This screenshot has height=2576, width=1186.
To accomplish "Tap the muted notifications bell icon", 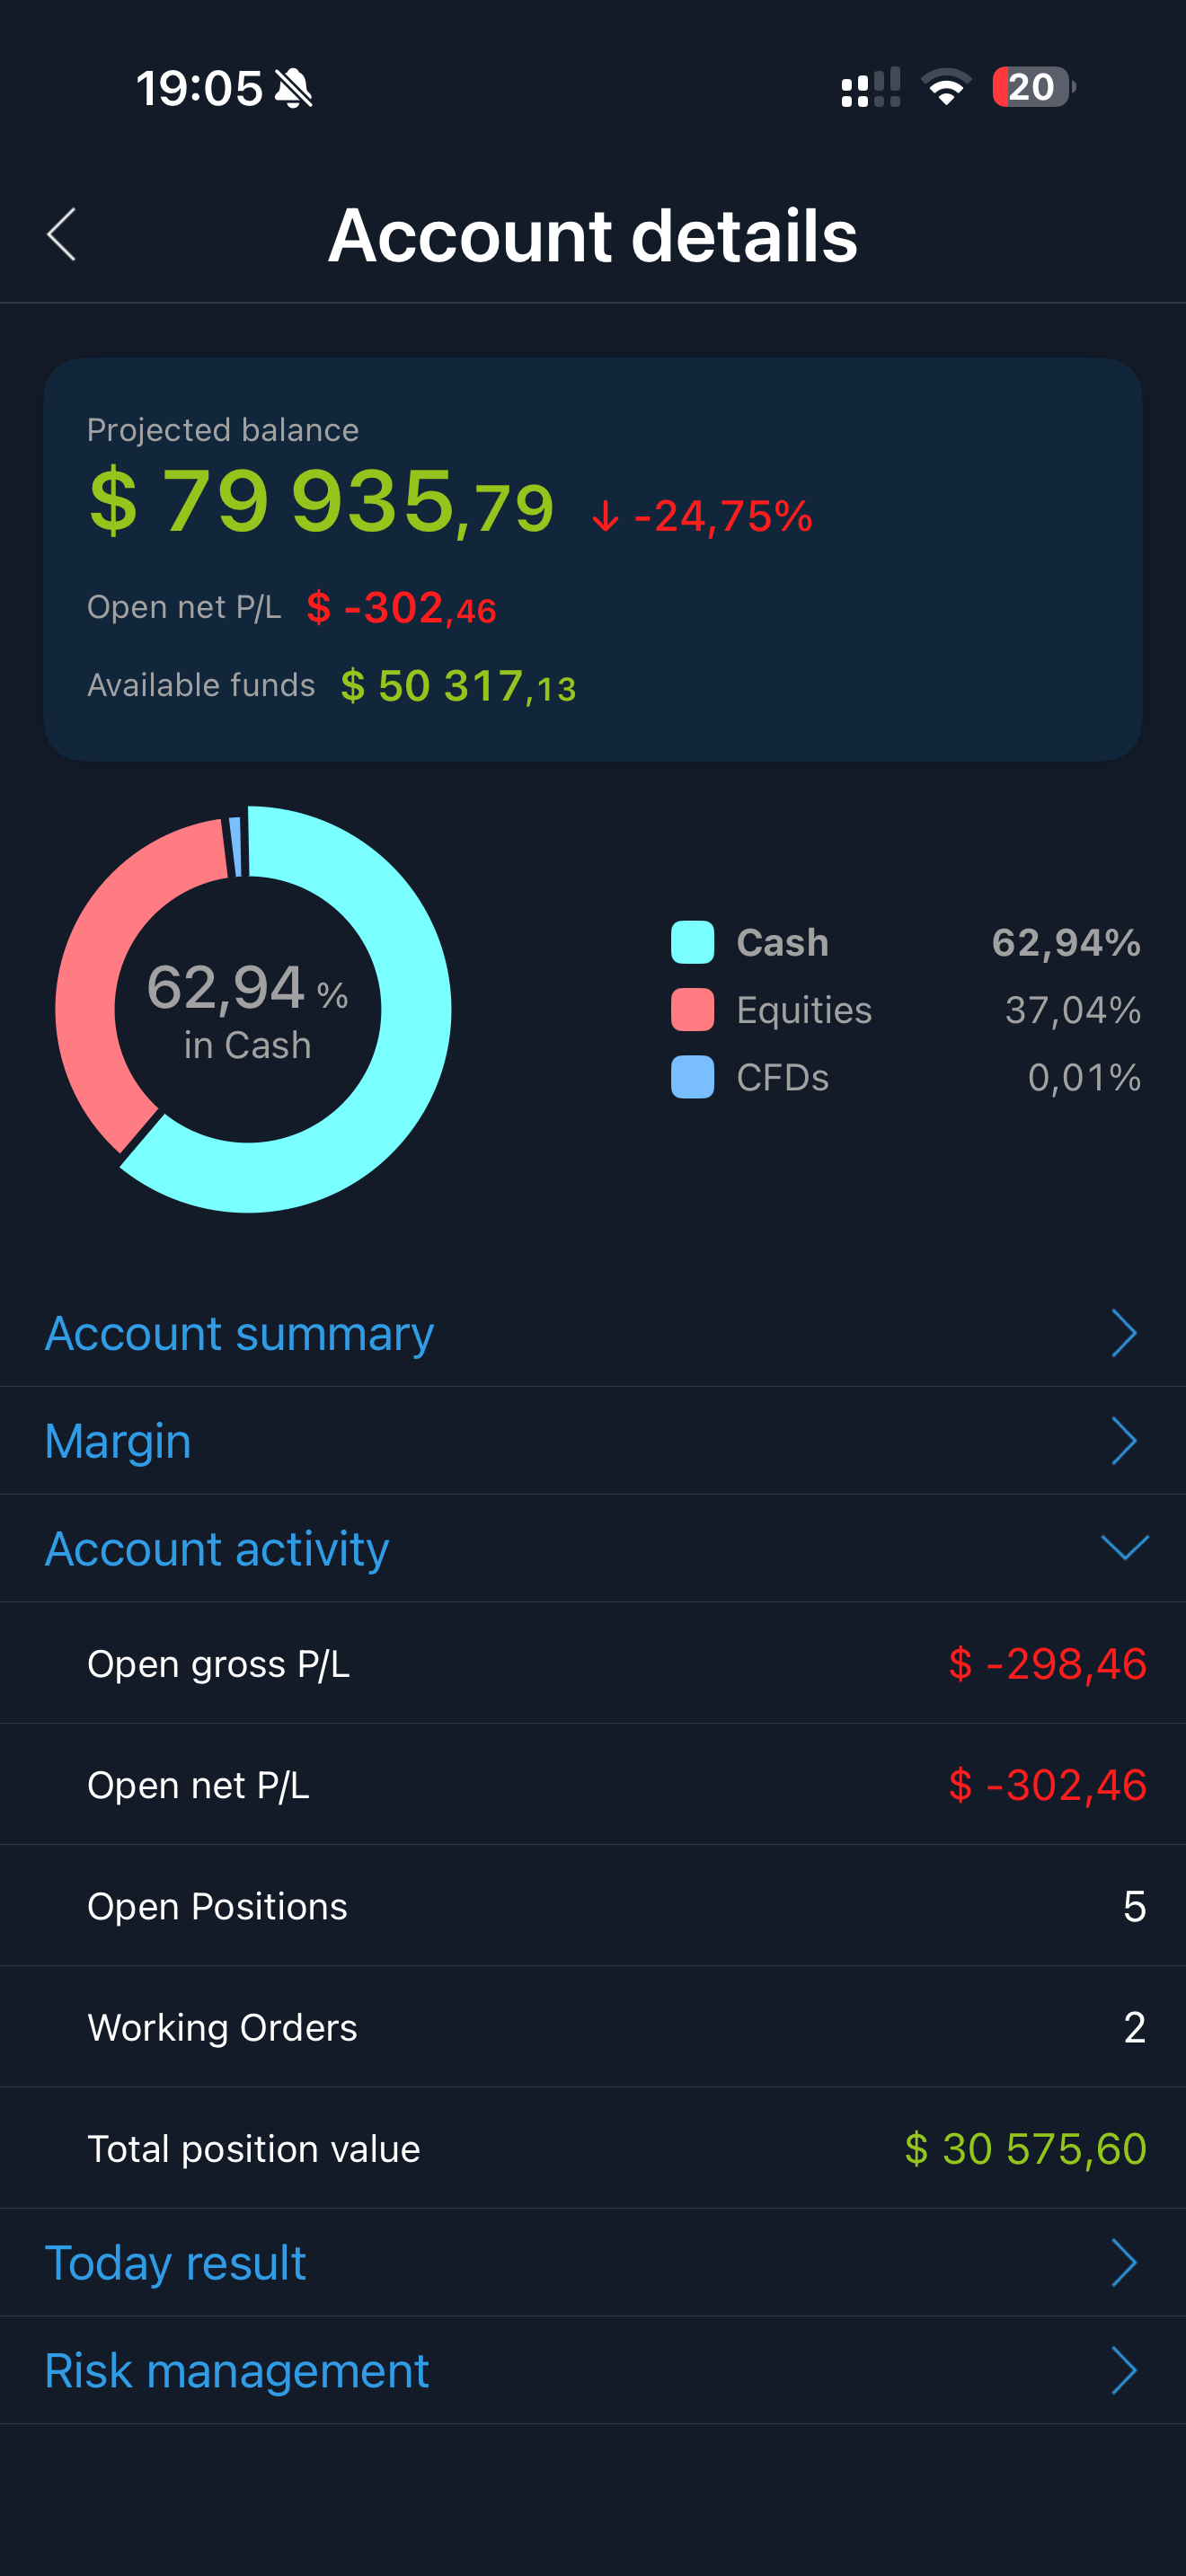I will [x=295, y=88].
